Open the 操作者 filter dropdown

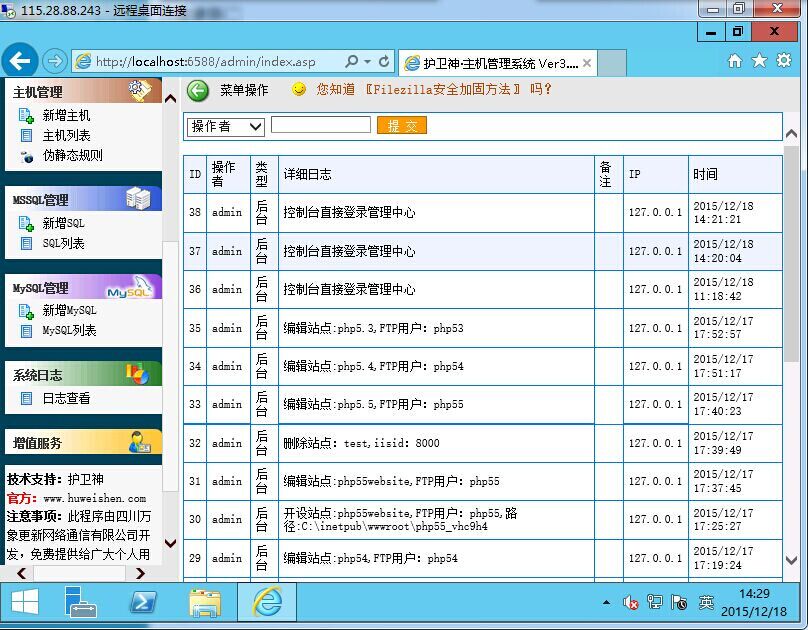tap(225, 126)
